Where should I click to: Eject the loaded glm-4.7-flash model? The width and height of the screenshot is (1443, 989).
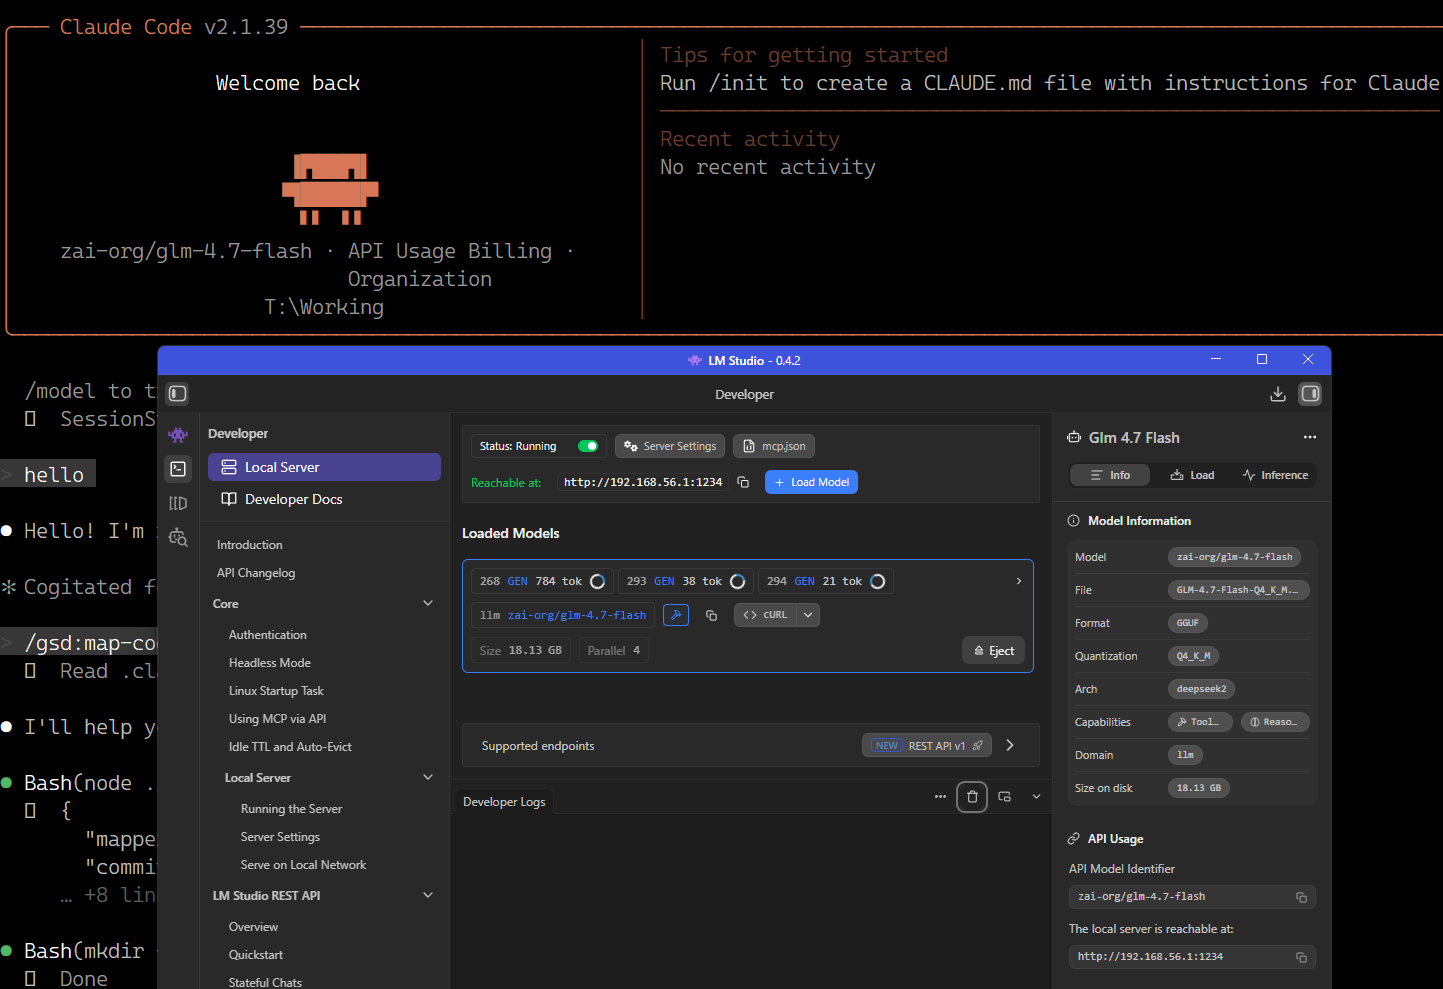pyautogui.click(x=993, y=651)
